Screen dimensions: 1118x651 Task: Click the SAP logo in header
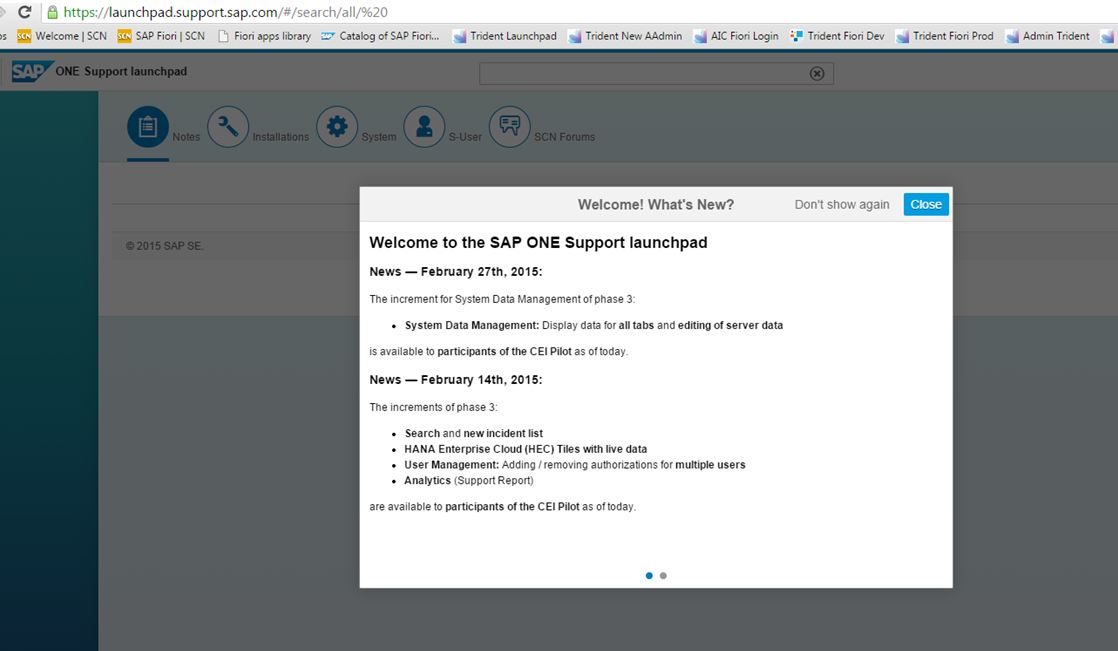click(x=31, y=71)
